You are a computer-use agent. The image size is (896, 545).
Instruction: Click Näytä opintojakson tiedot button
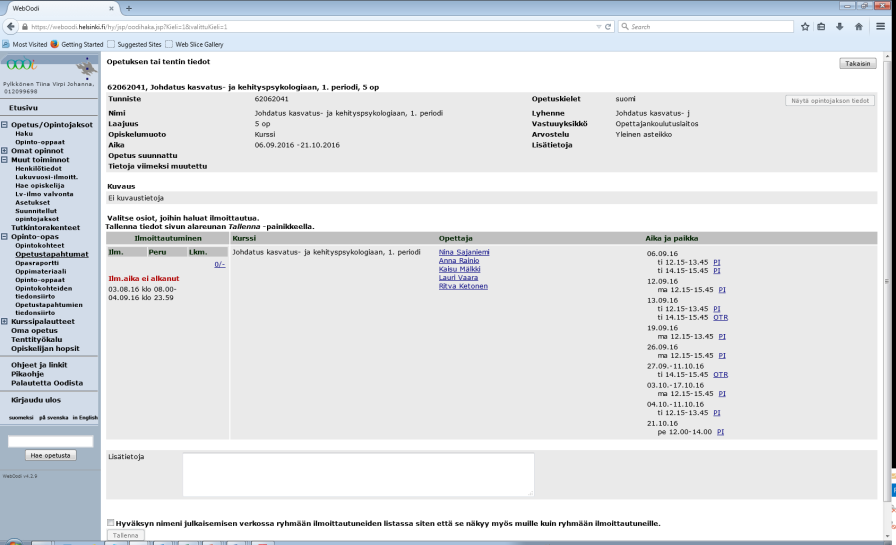(830, 101)
